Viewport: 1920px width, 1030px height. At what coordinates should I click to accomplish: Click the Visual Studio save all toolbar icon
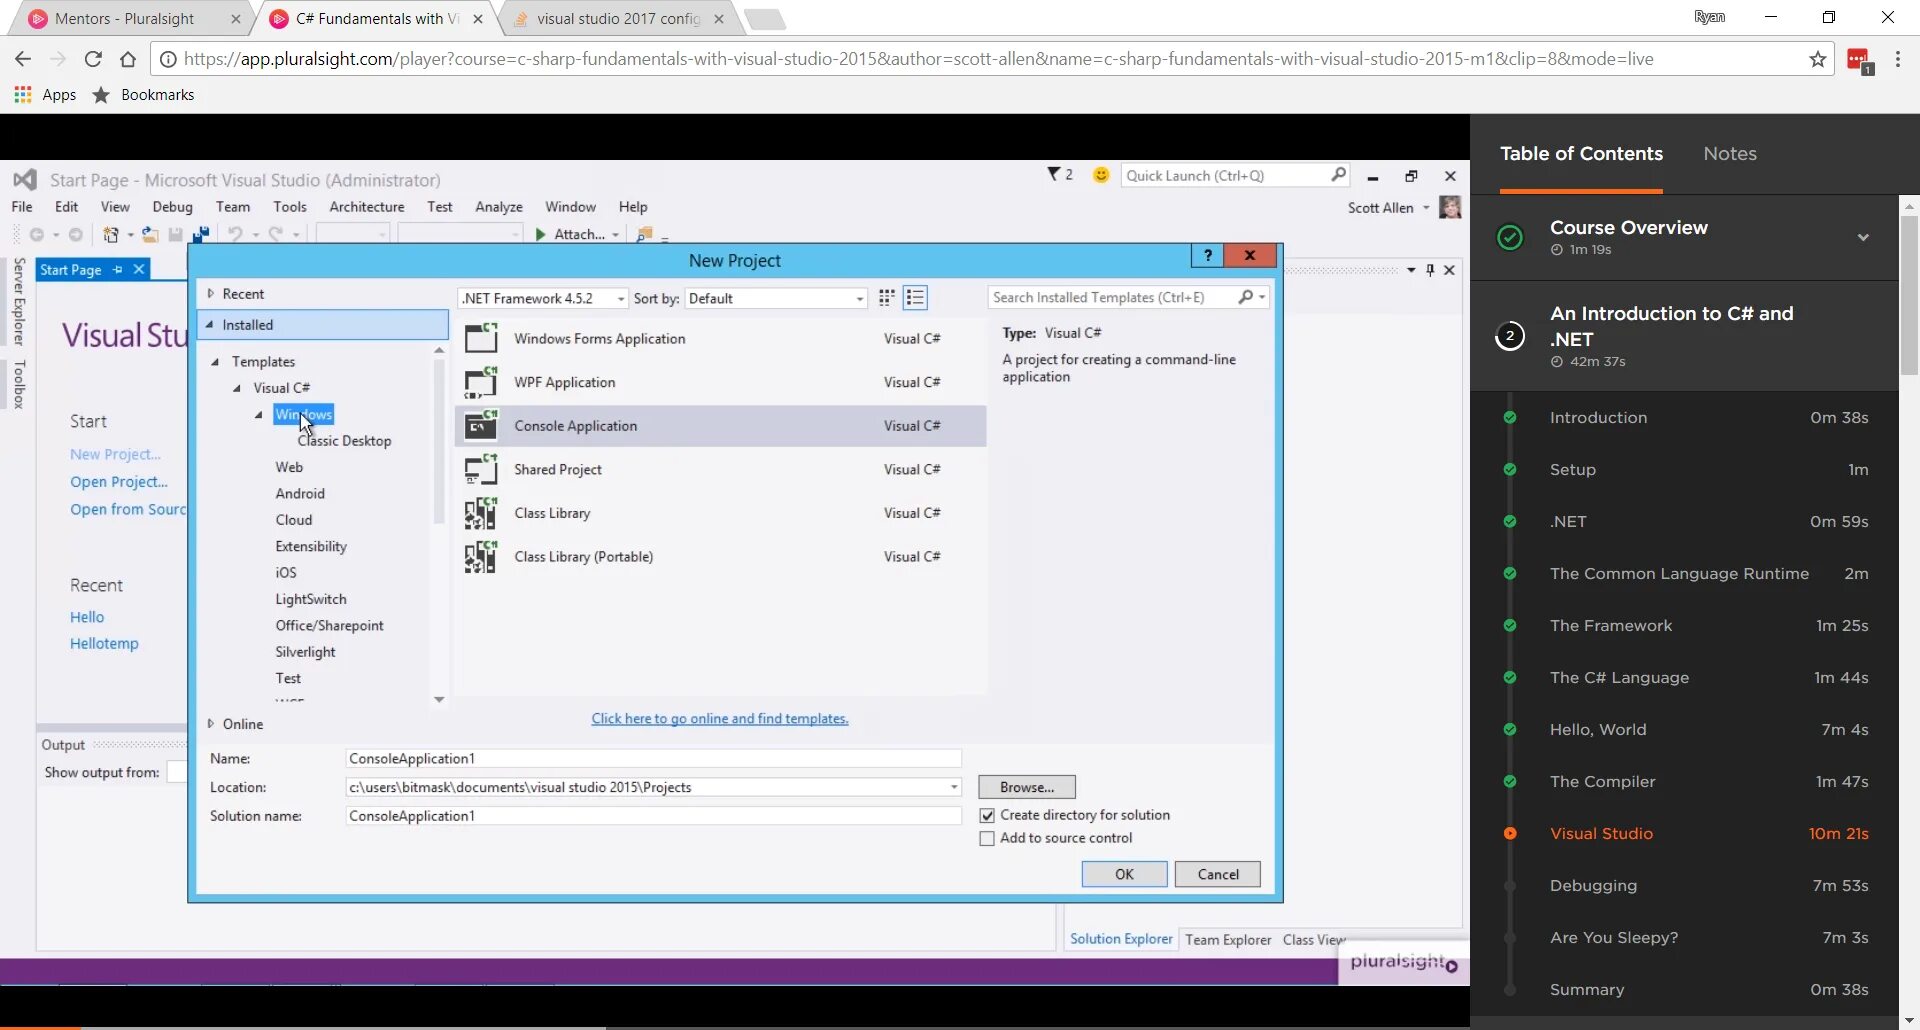click(200, 234)
